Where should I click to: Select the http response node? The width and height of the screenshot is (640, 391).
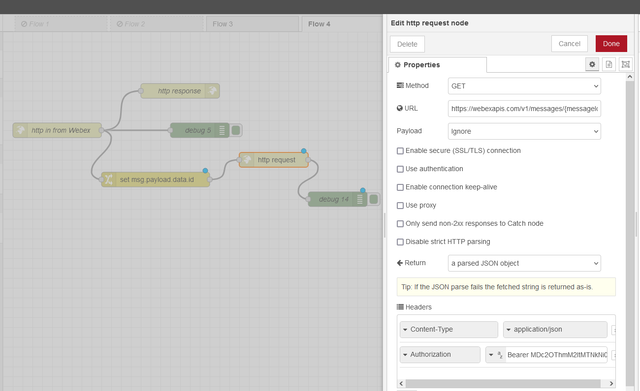180,91
